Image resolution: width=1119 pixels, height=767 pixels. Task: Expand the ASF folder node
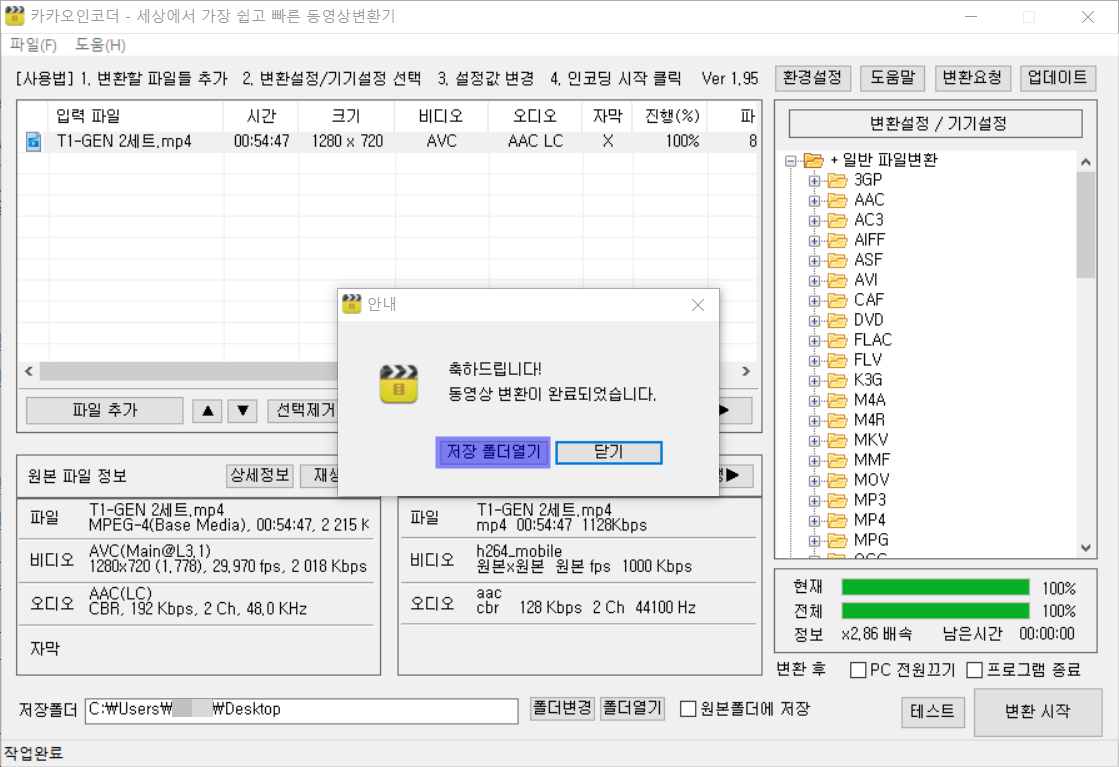click(814, 260)
